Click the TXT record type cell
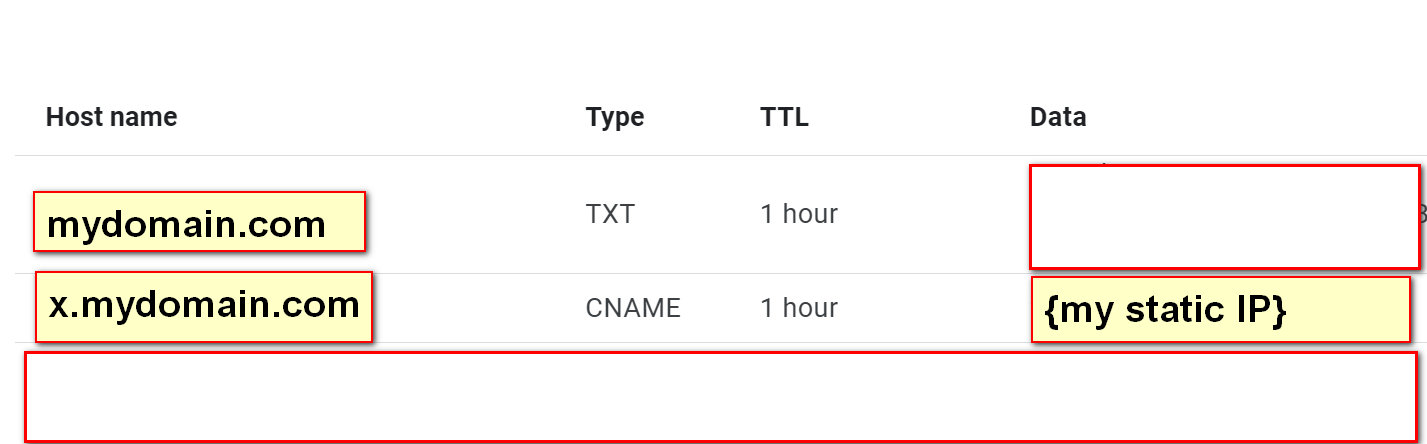 [x=609, y=214]
